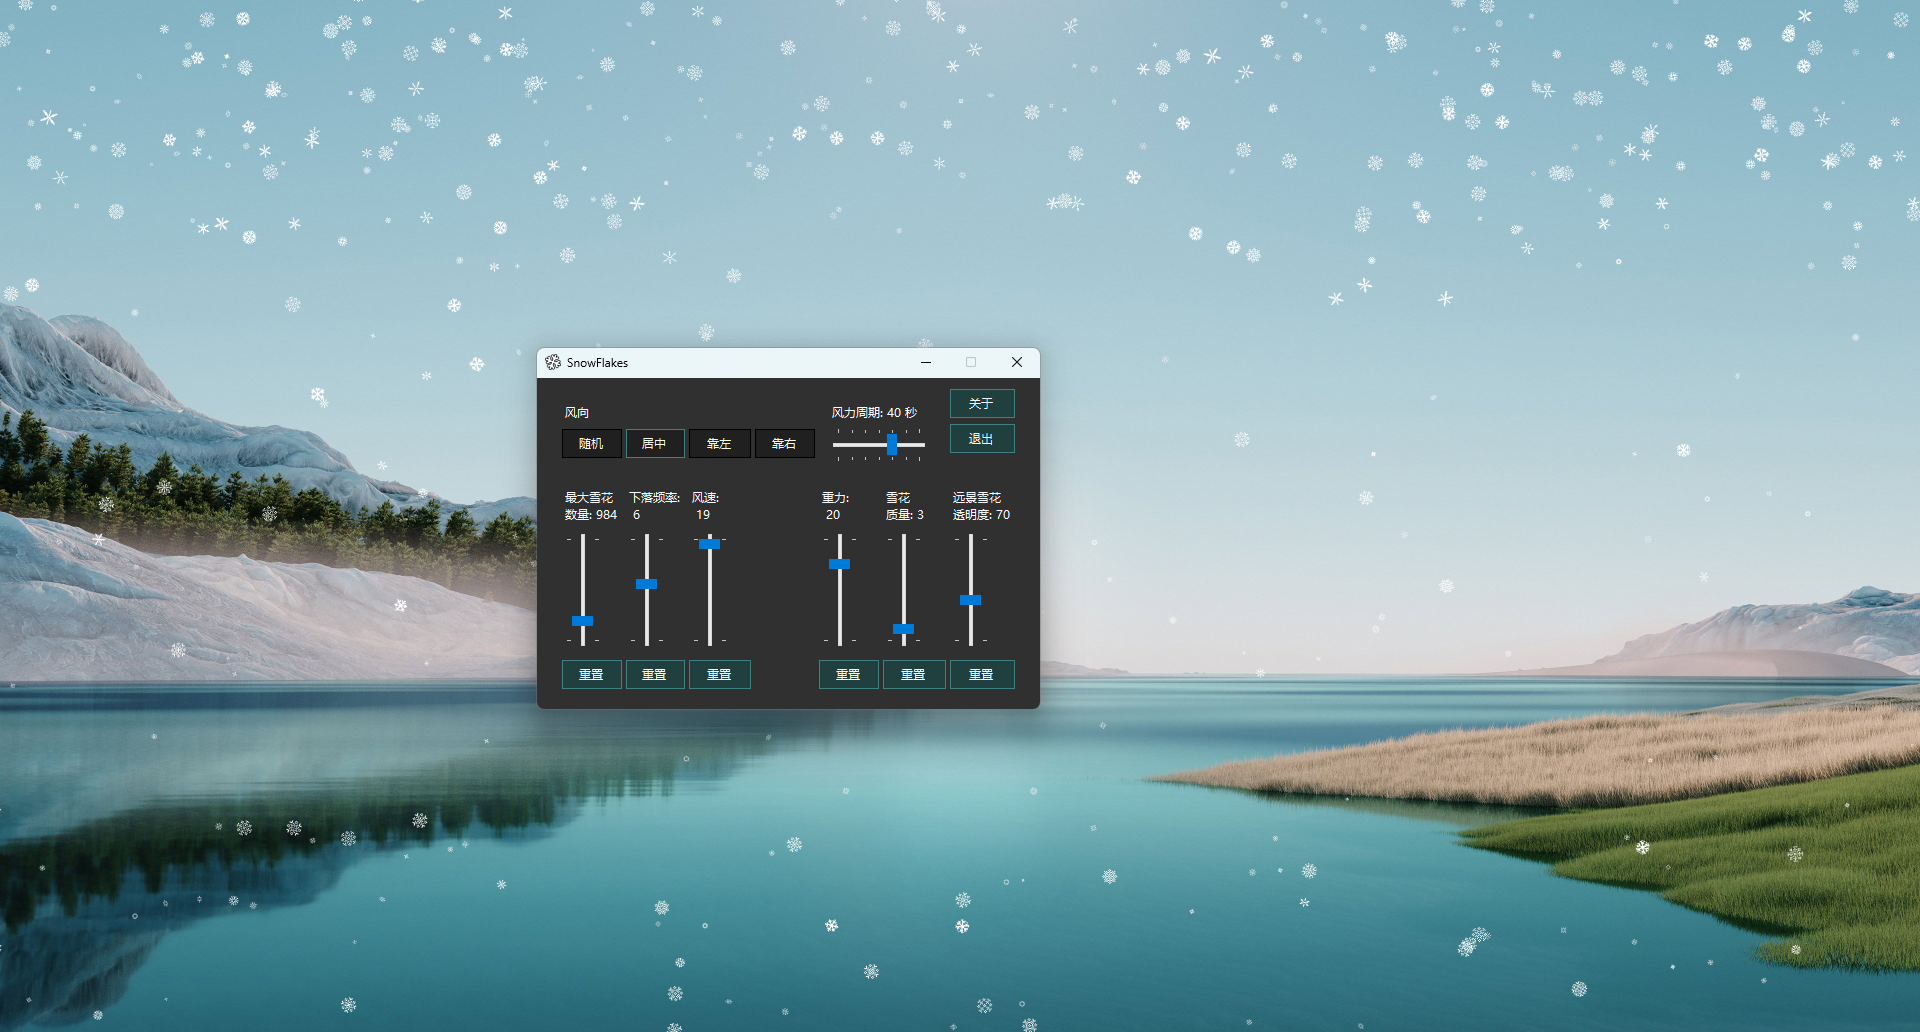Click the 最大雪花数量 slider handle
1920x1032 pixels.
(582, 621)
